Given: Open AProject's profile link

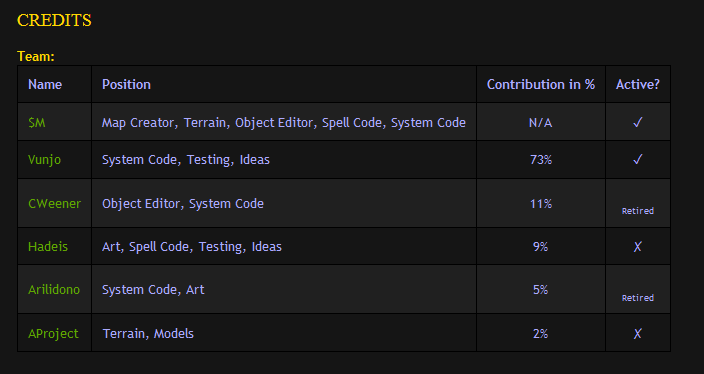Looking at the screenshot, I should coord(53,334).
